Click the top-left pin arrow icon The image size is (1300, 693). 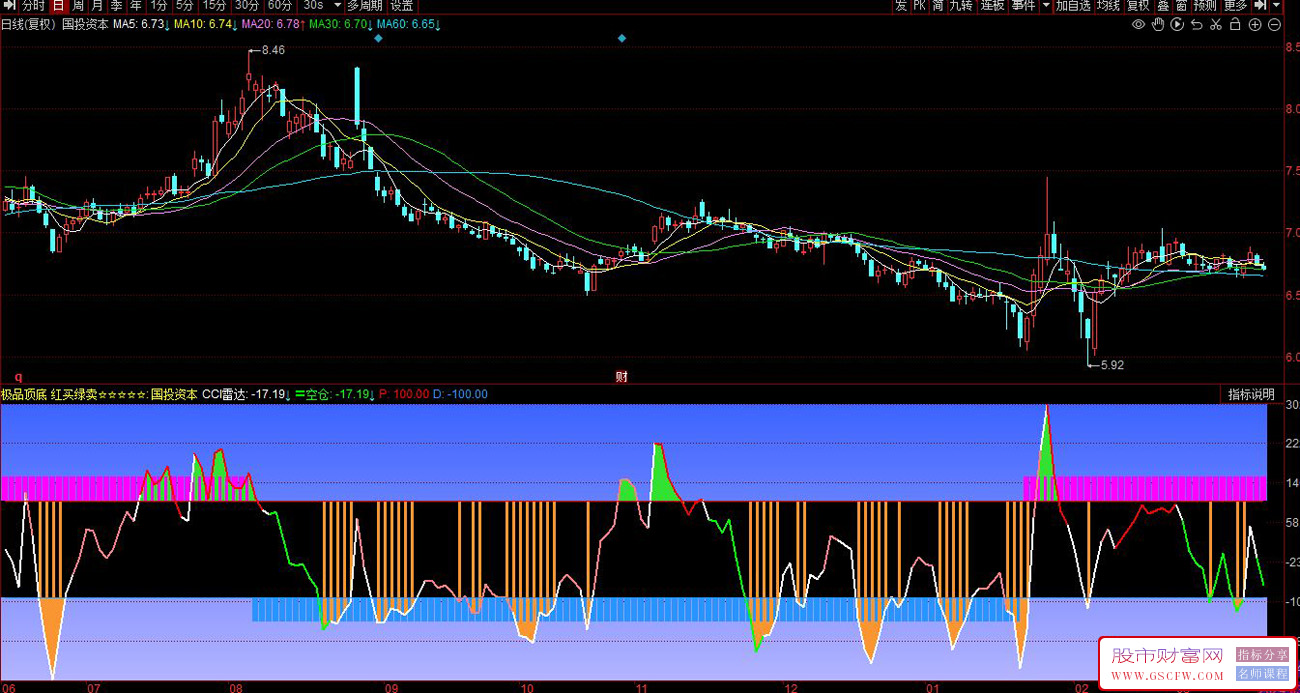[8, 5]
